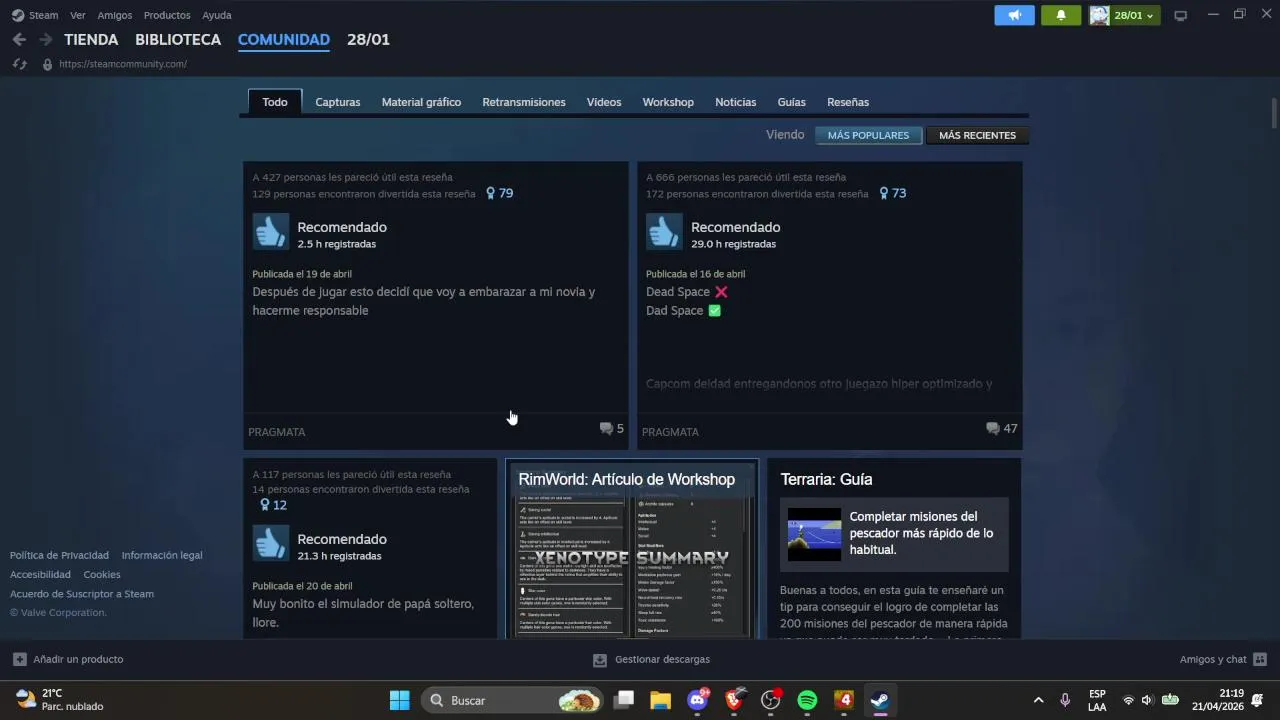Viewport: 1280px width, 720px height.
Task: Open Brave browser from the taskbar
Action: 734,700
